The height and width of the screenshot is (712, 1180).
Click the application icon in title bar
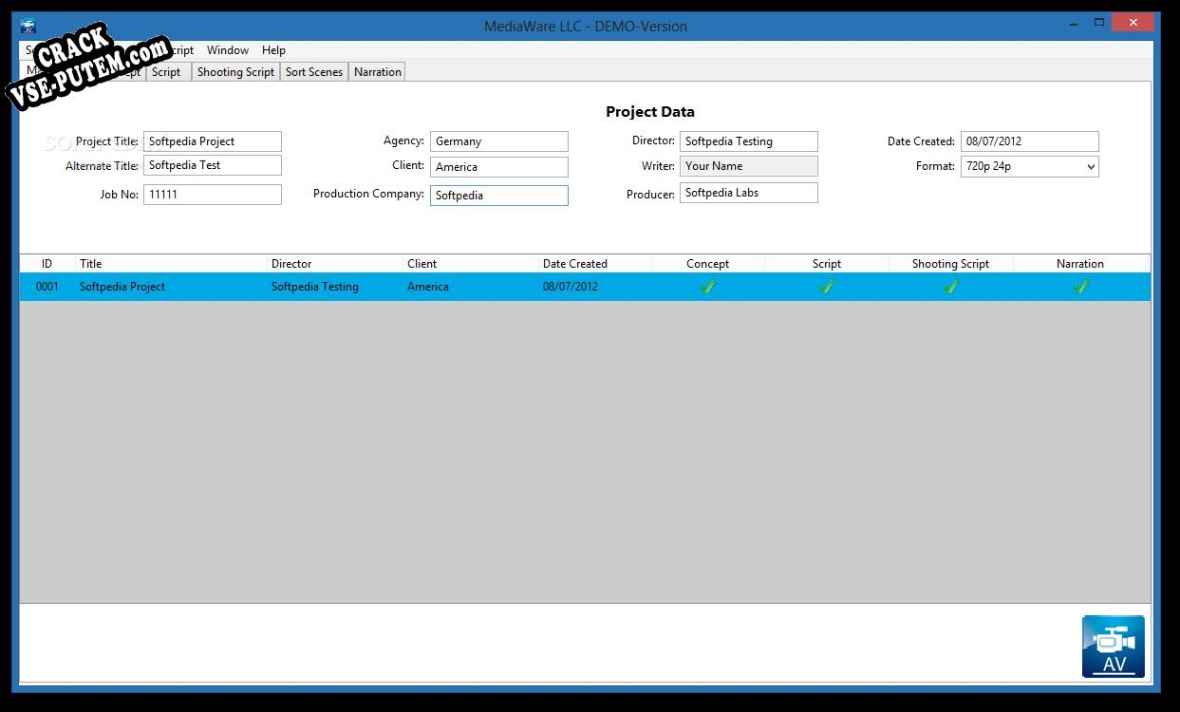(x=28, y=26)
